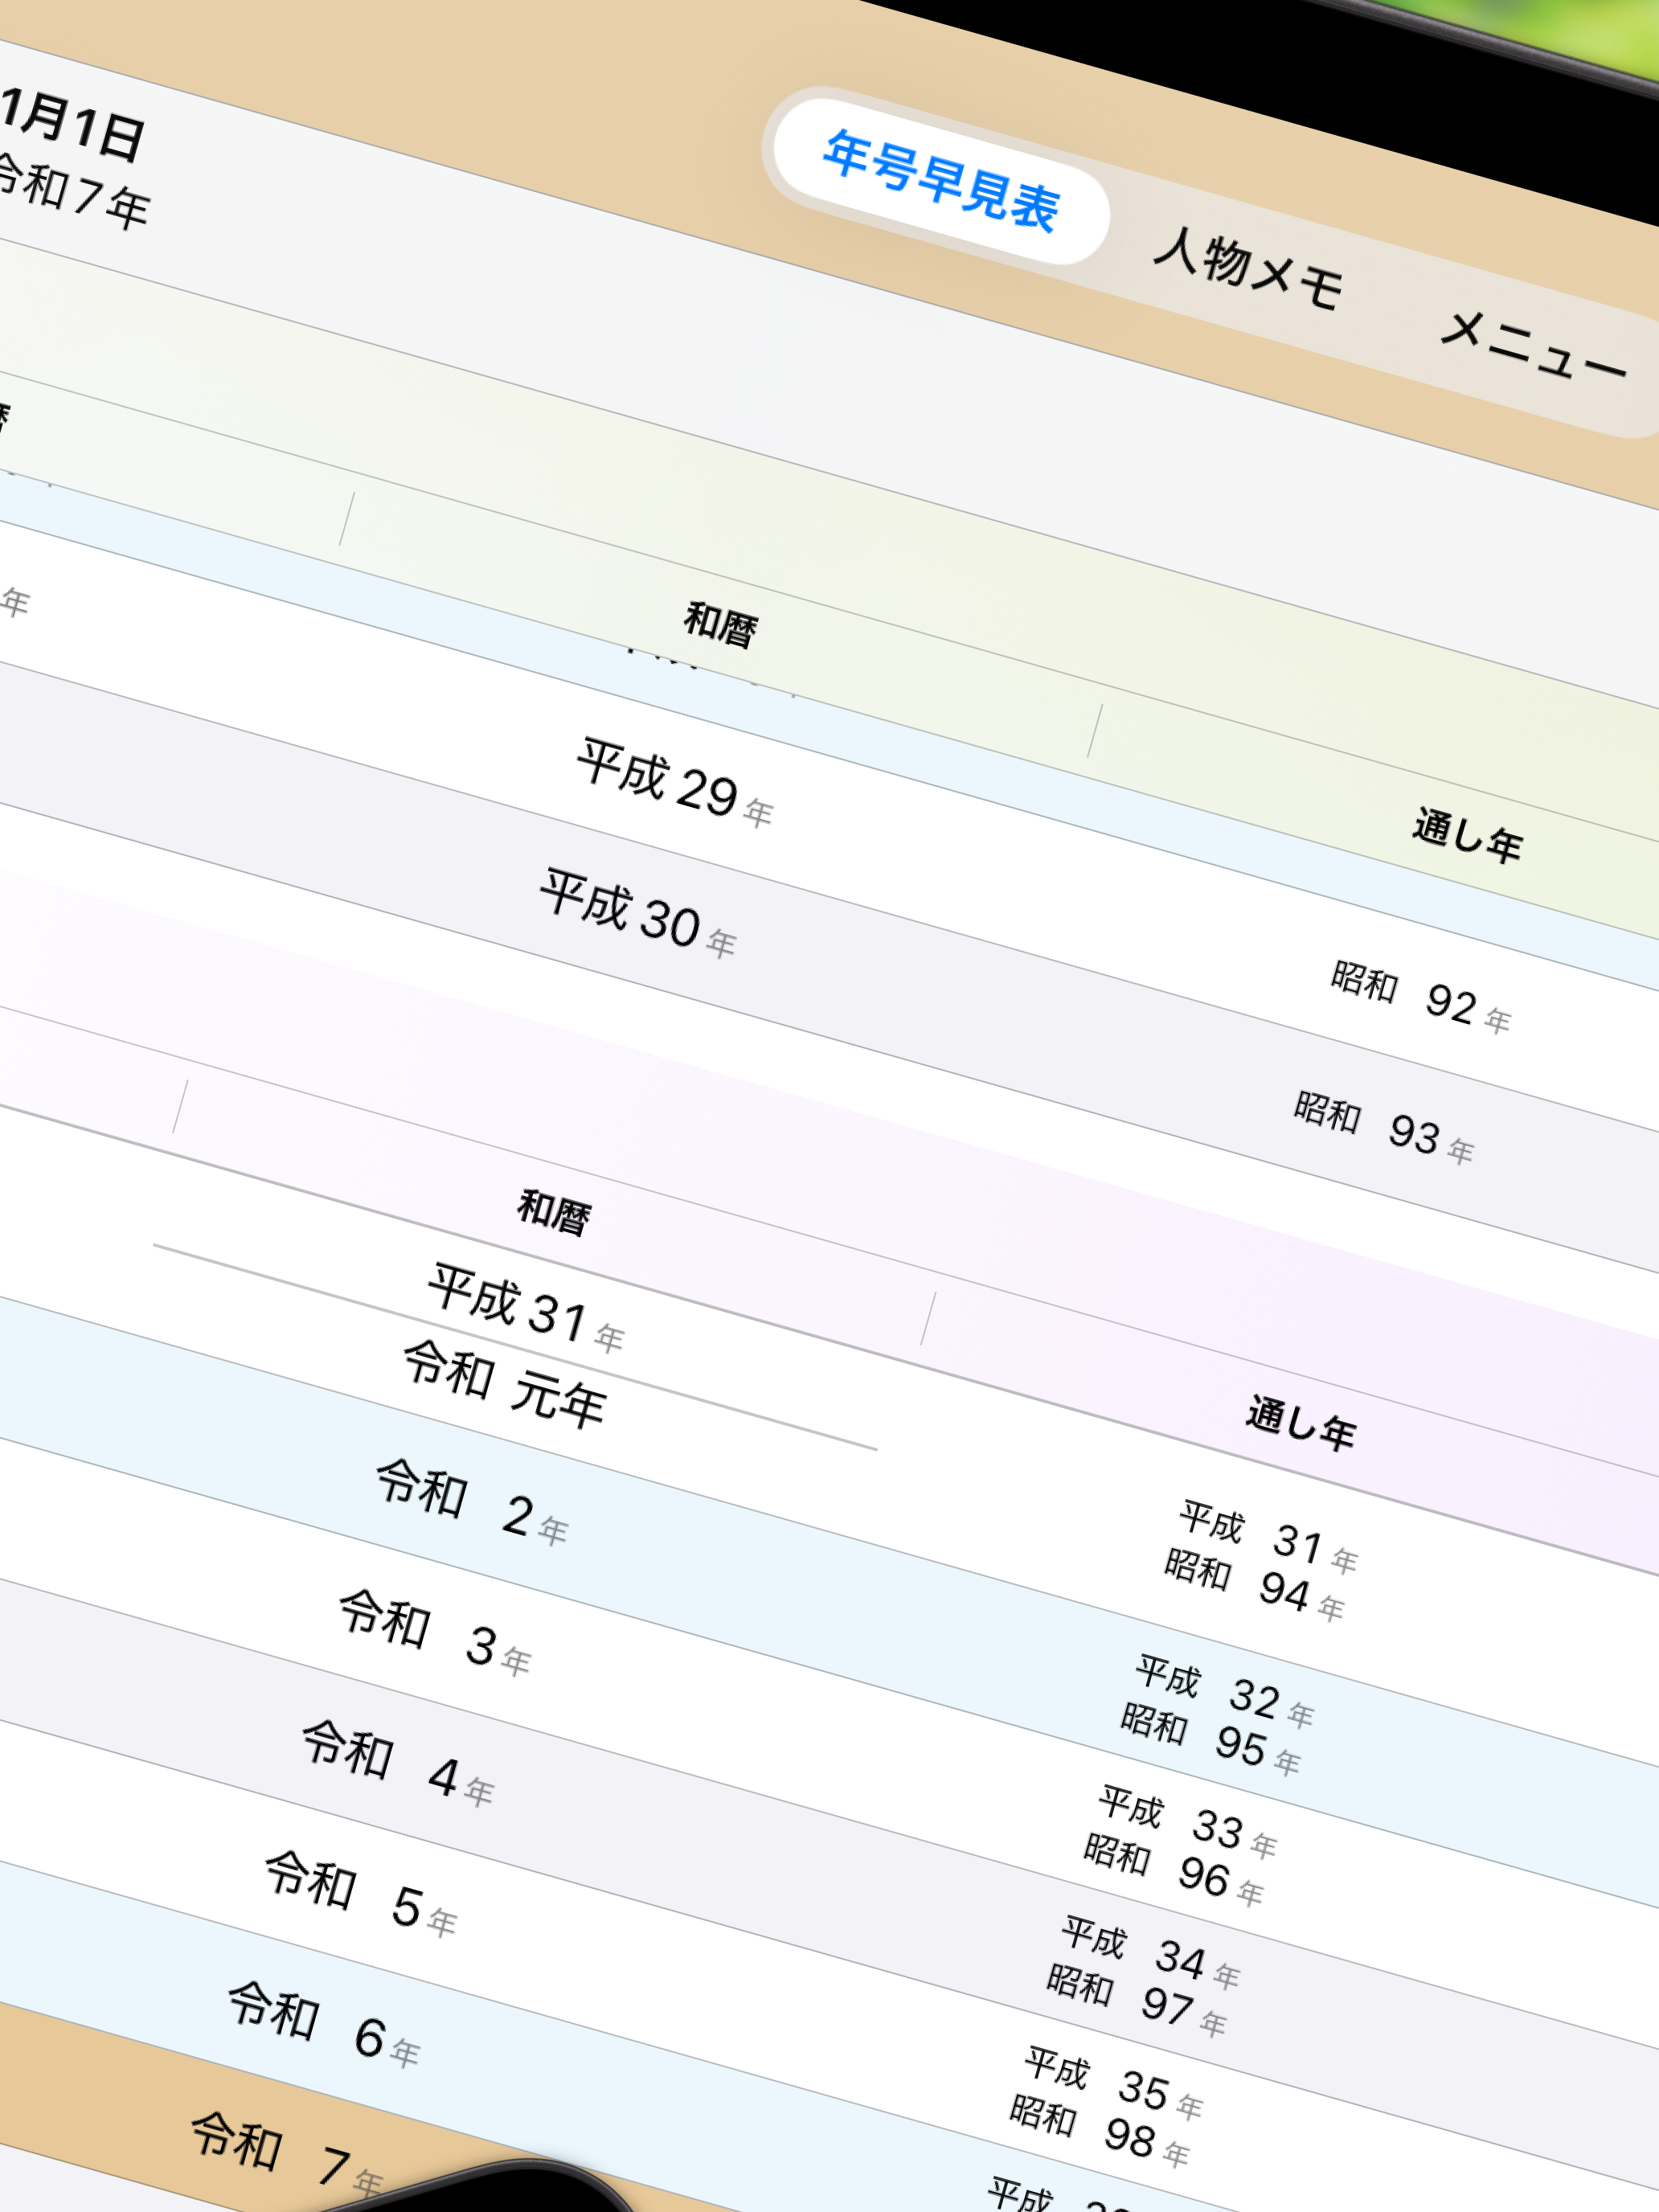Tap the lower 通し年 column header

[1300, 1423]
